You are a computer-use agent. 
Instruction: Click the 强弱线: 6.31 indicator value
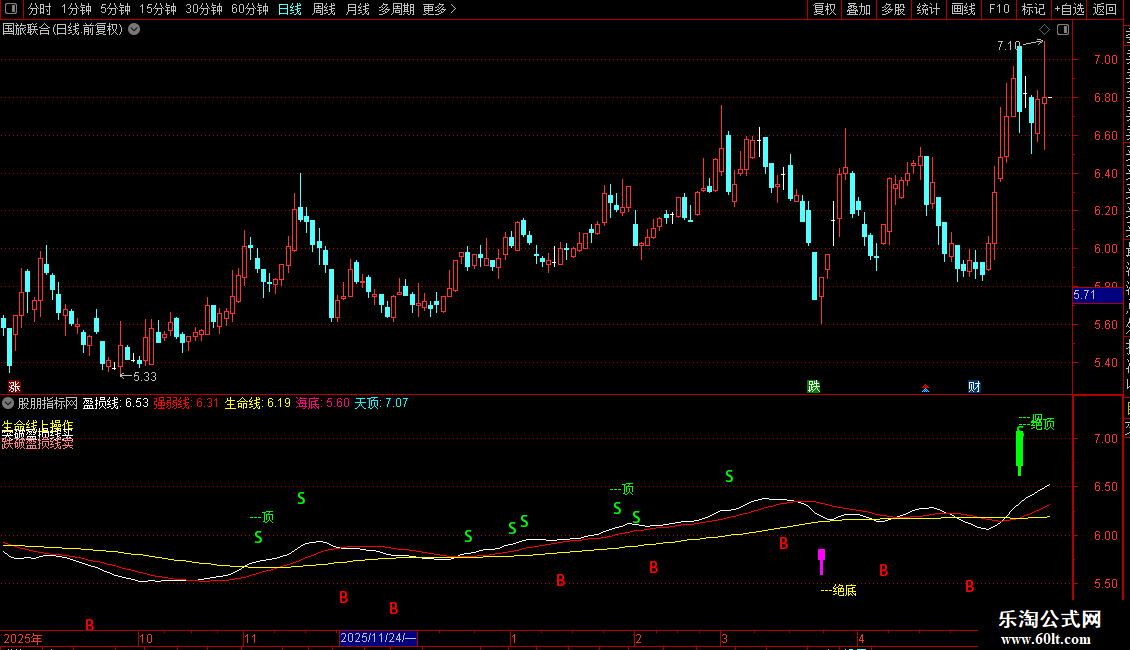186,404
